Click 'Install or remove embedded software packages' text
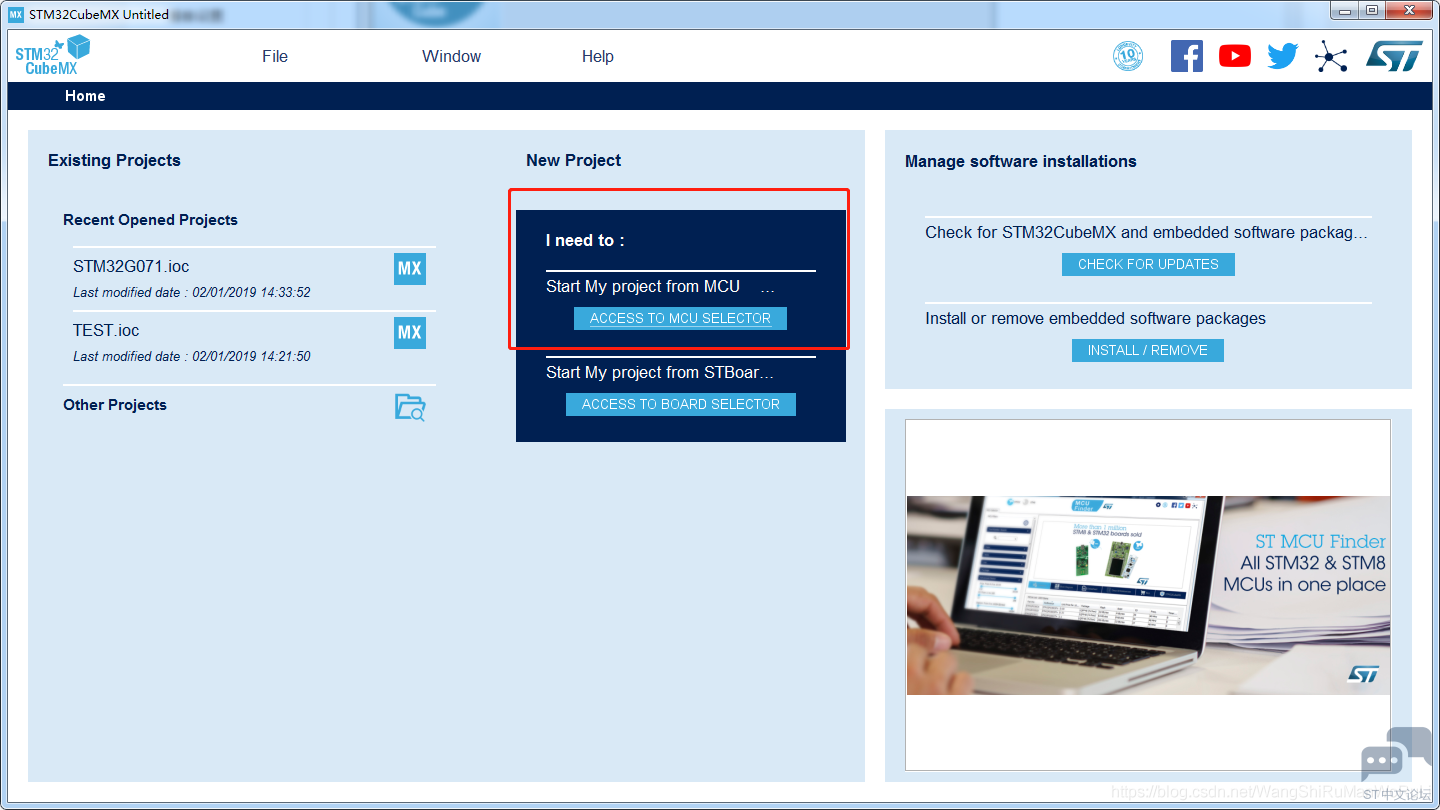1440x810 pixels. pos(1095,318)
